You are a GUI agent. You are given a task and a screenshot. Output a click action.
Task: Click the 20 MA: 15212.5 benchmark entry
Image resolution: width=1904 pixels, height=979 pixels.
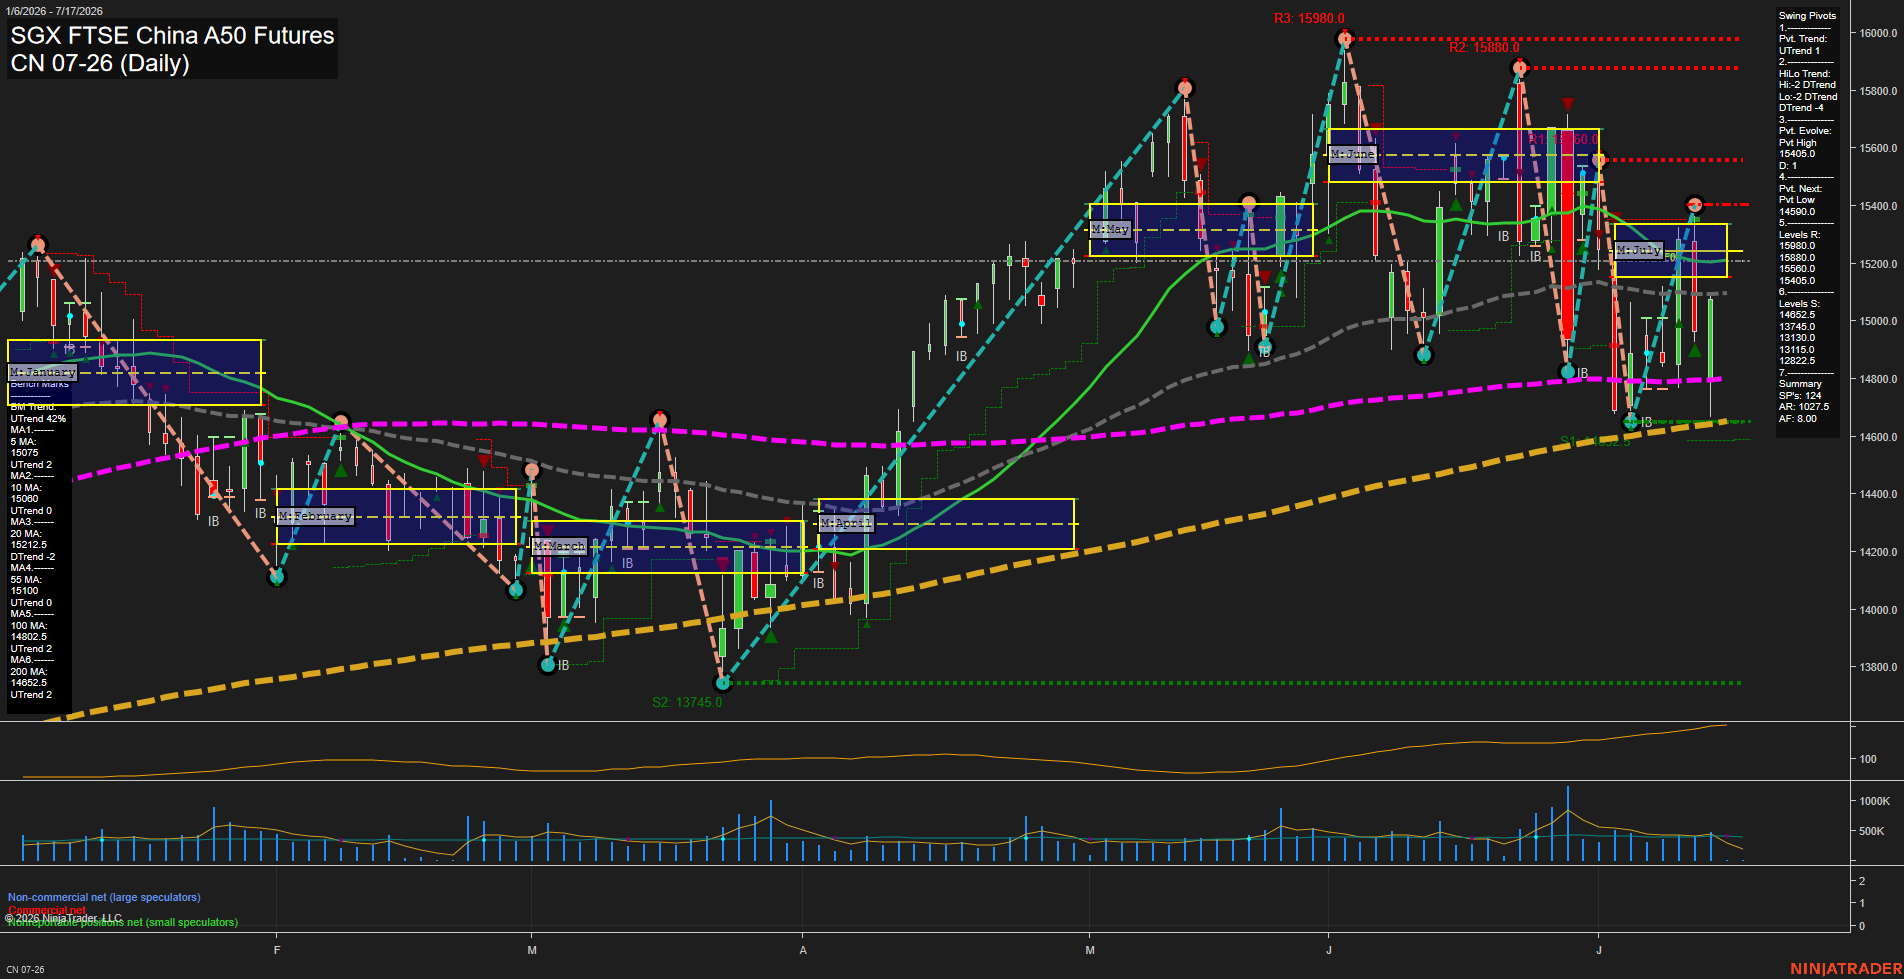29,540
